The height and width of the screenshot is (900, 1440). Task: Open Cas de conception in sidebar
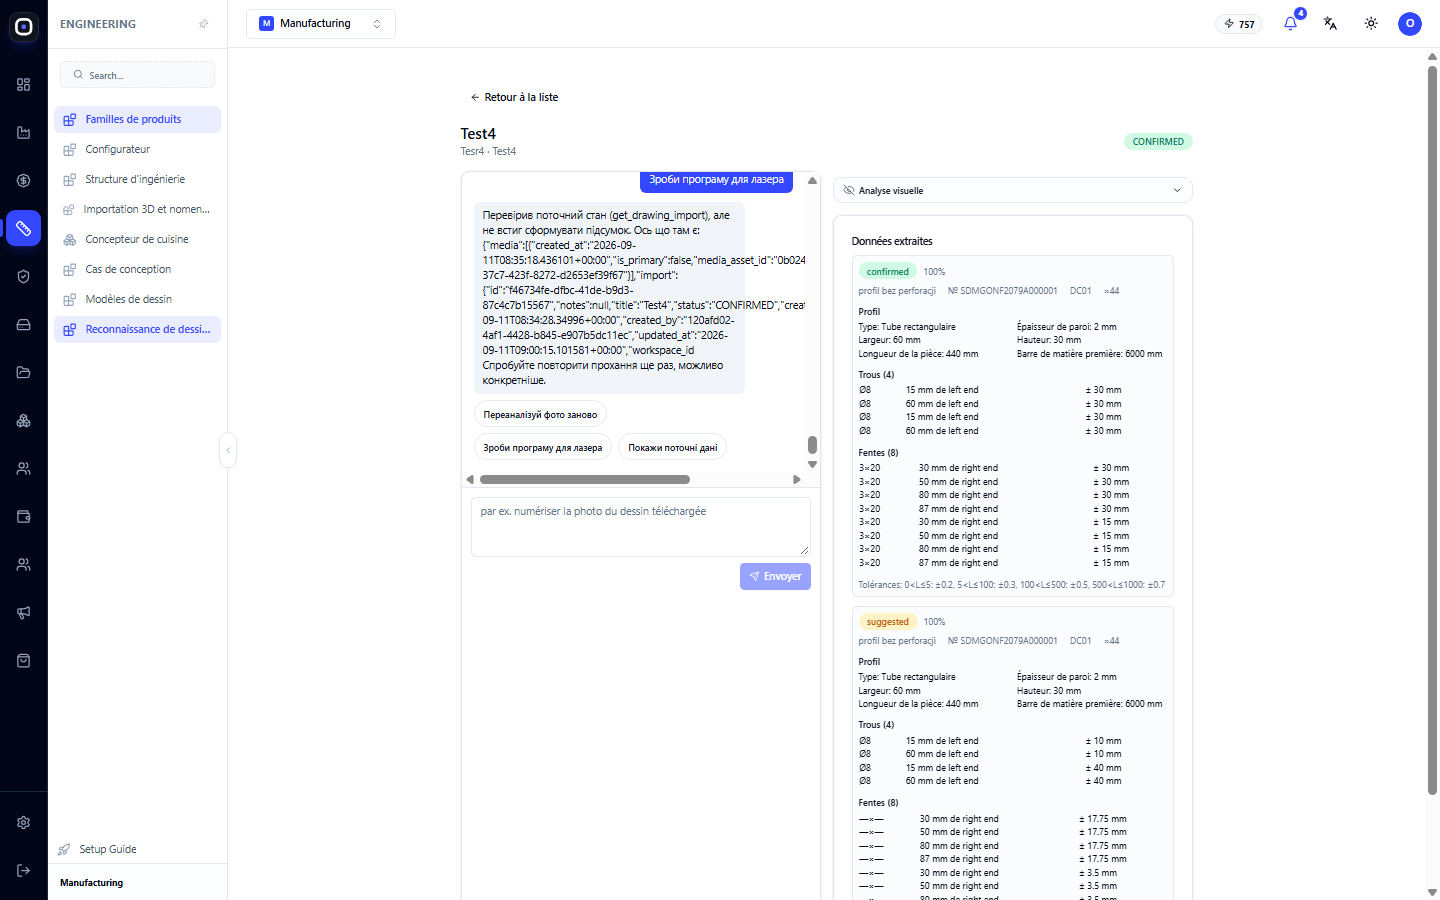click(137, 269)
